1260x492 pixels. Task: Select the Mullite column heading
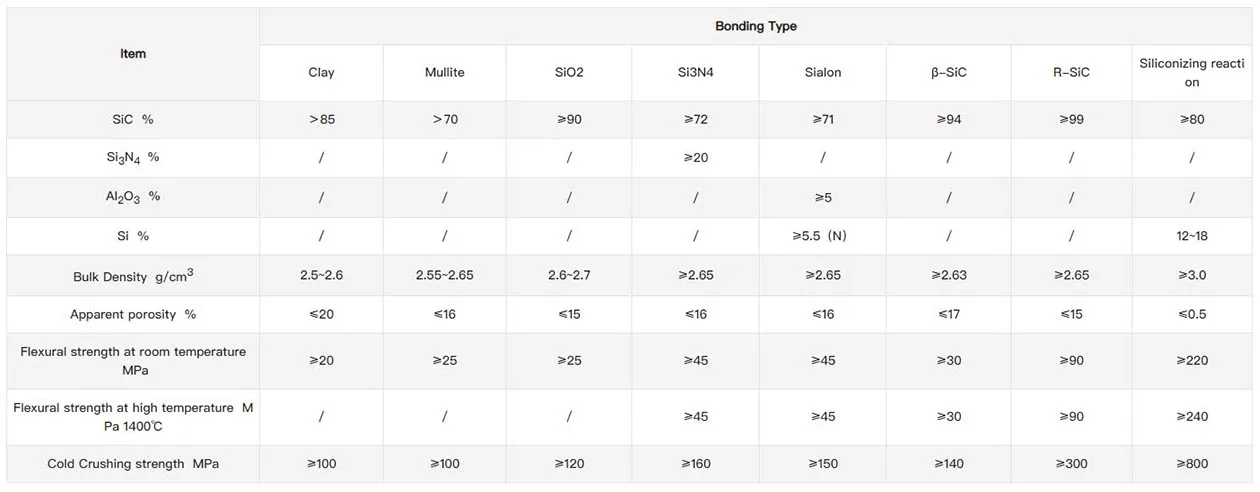click(445, 72)
